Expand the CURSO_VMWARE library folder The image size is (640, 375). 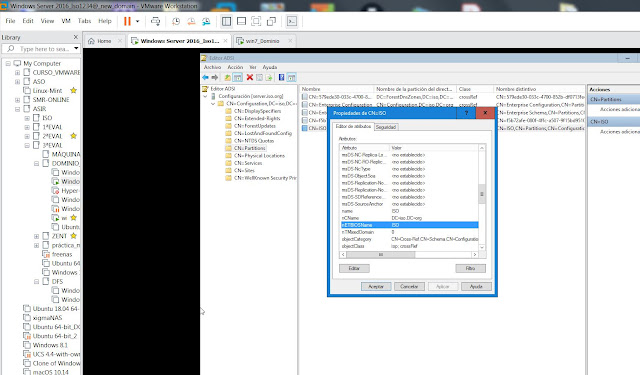pos(18,73)
